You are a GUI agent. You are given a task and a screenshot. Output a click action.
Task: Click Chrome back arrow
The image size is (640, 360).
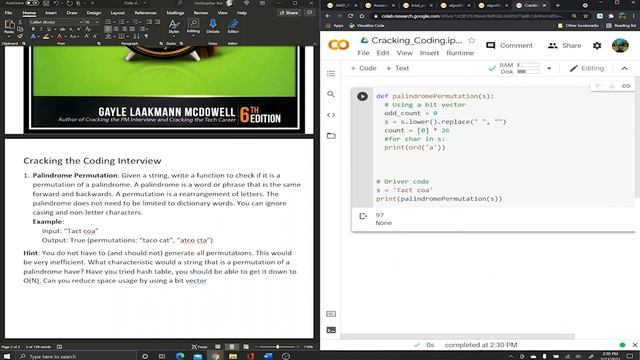click(x=328, y=16)
